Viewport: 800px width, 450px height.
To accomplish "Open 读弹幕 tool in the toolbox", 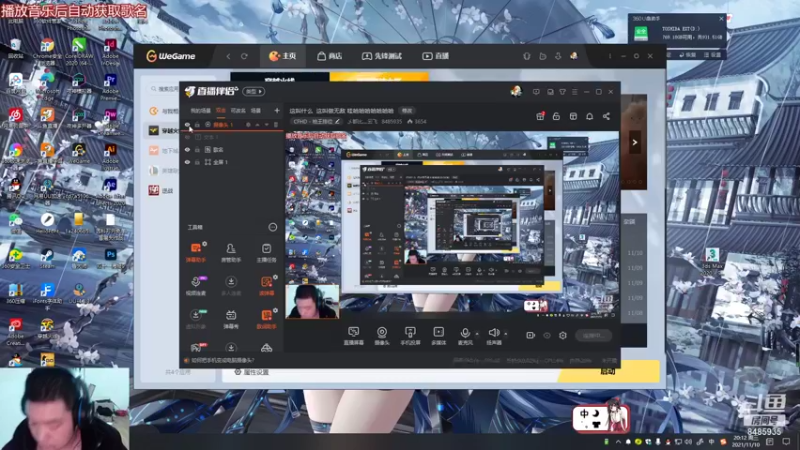I will tap(266, 286).
